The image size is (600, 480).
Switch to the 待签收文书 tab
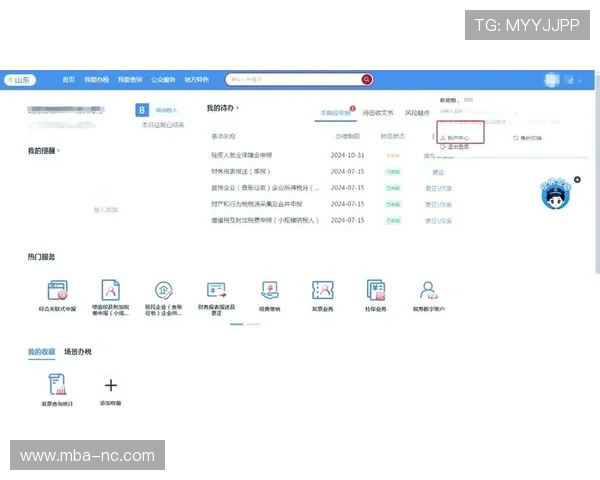click(x=378, y=113)
